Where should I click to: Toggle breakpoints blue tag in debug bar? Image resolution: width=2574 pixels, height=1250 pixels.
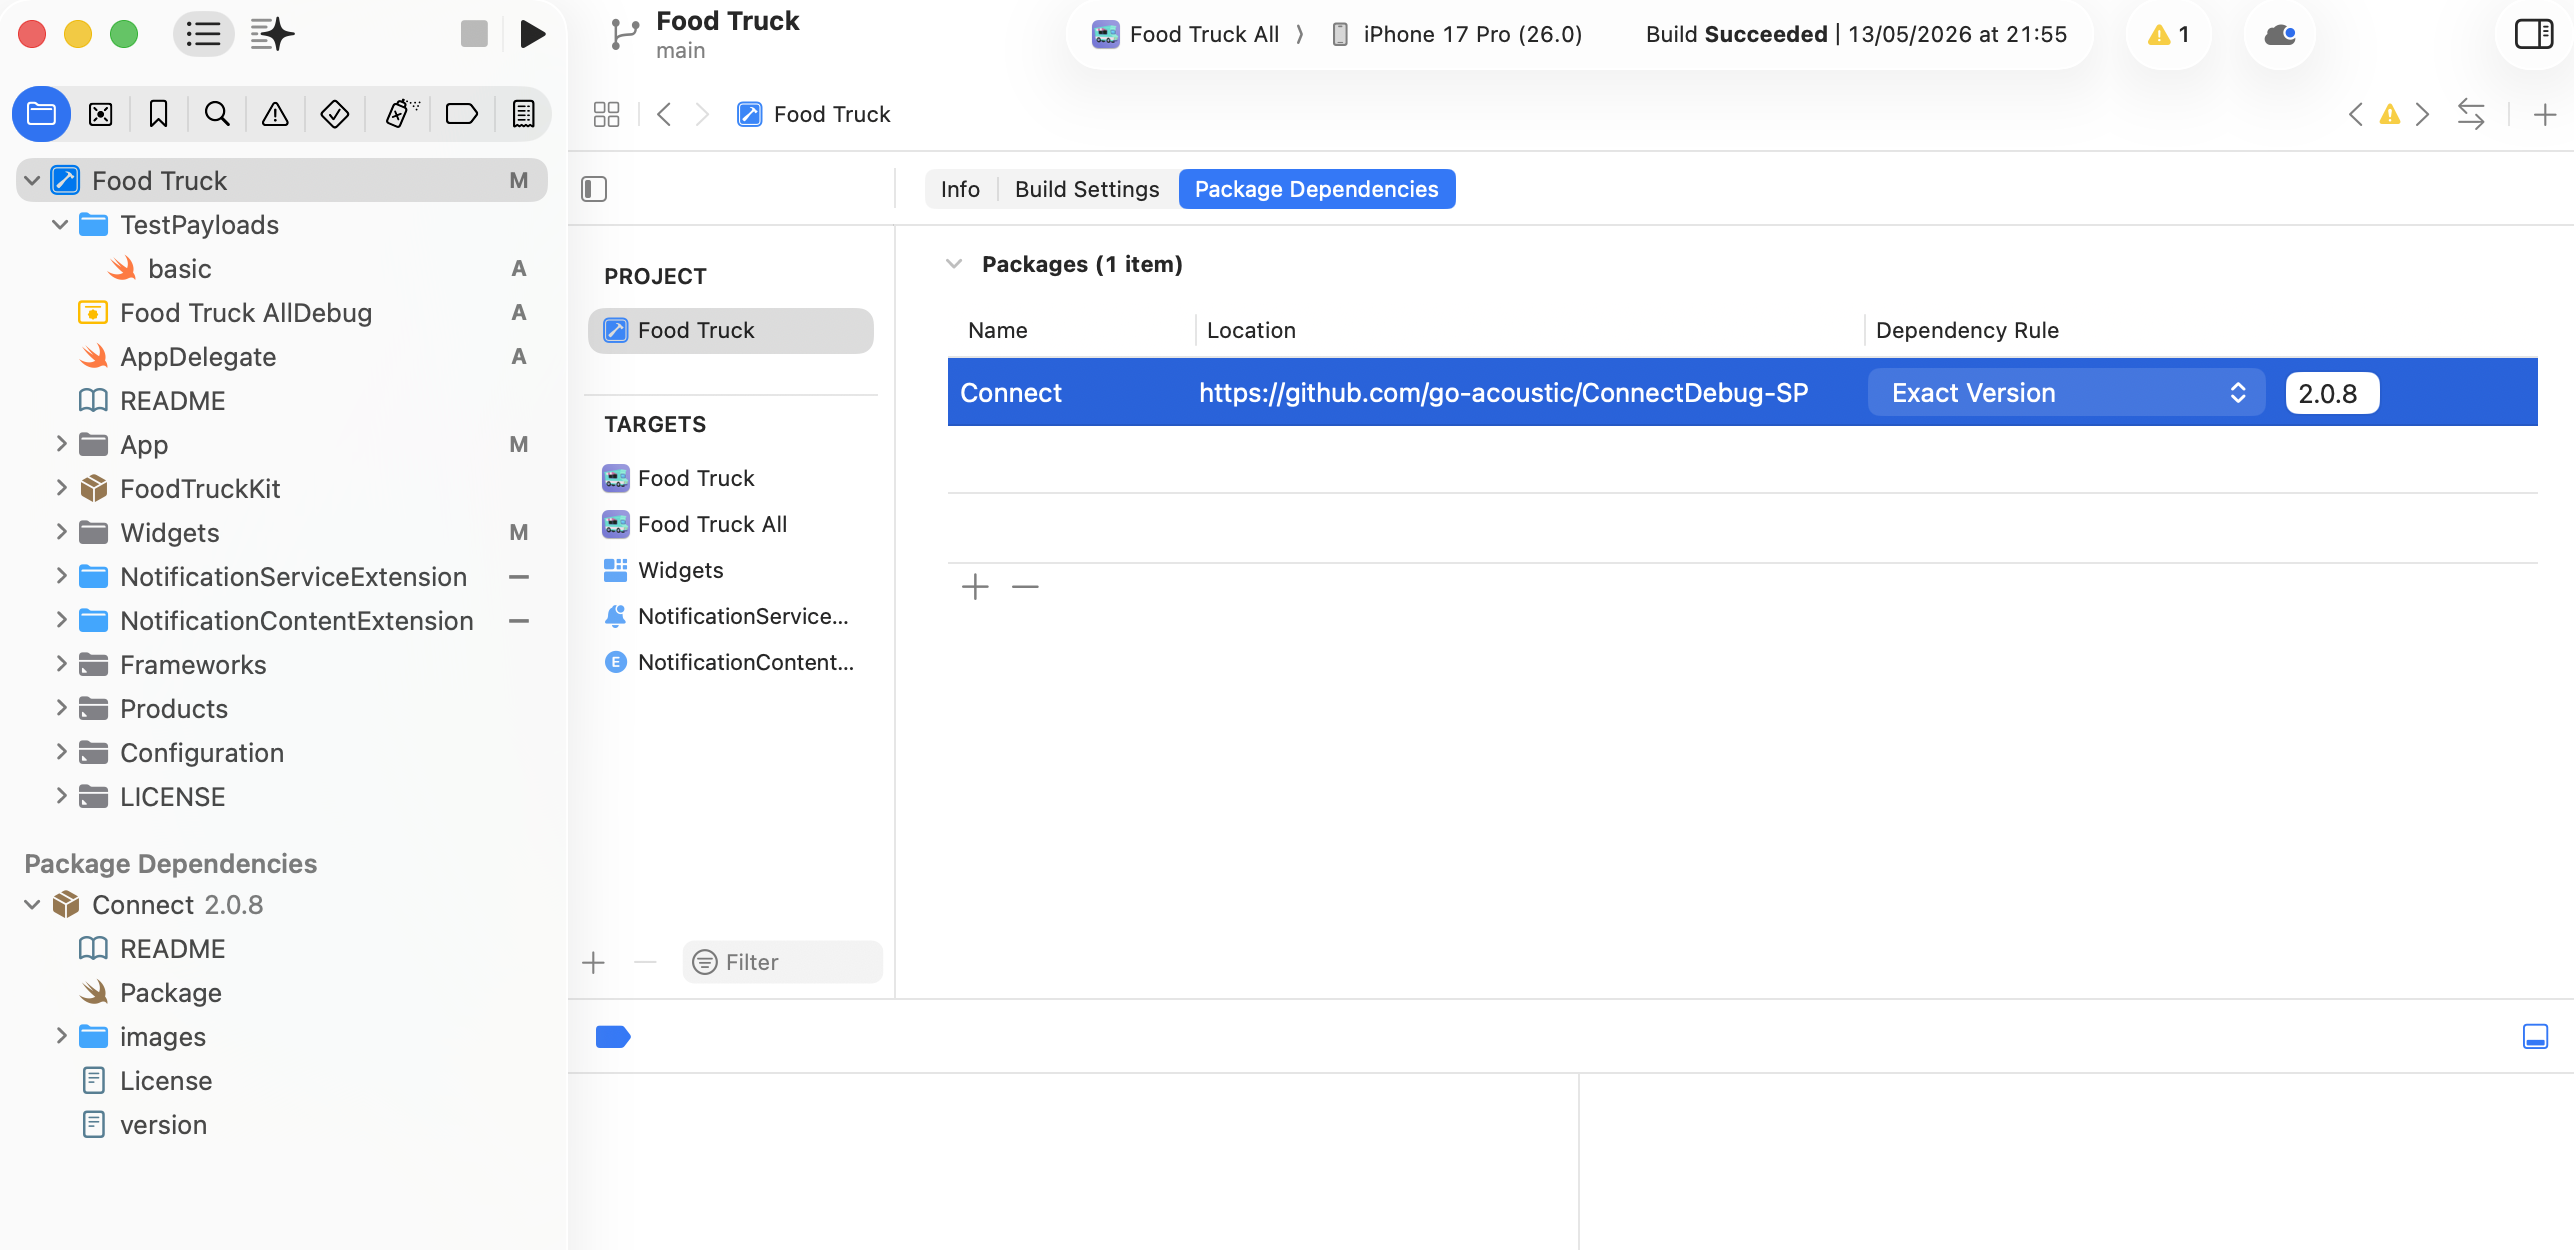click(613, 1037)
